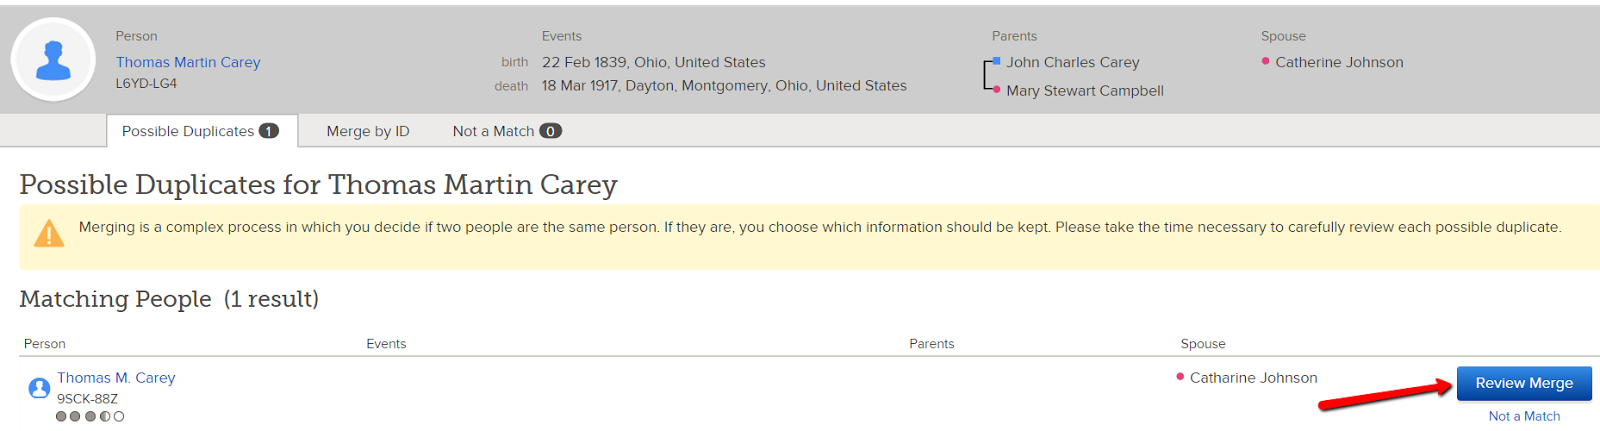Viewport: 1600px width, 431px height.
Task: Click the pink dot beside Mary Stewart Campbell
Action: [x=997, y=90]
